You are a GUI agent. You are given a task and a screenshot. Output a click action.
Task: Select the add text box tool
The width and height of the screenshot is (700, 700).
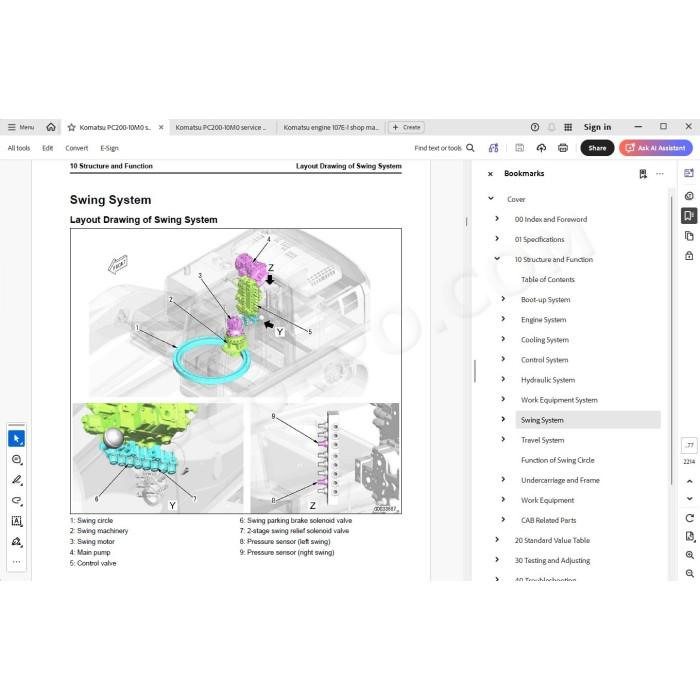[x=17, y=521]
